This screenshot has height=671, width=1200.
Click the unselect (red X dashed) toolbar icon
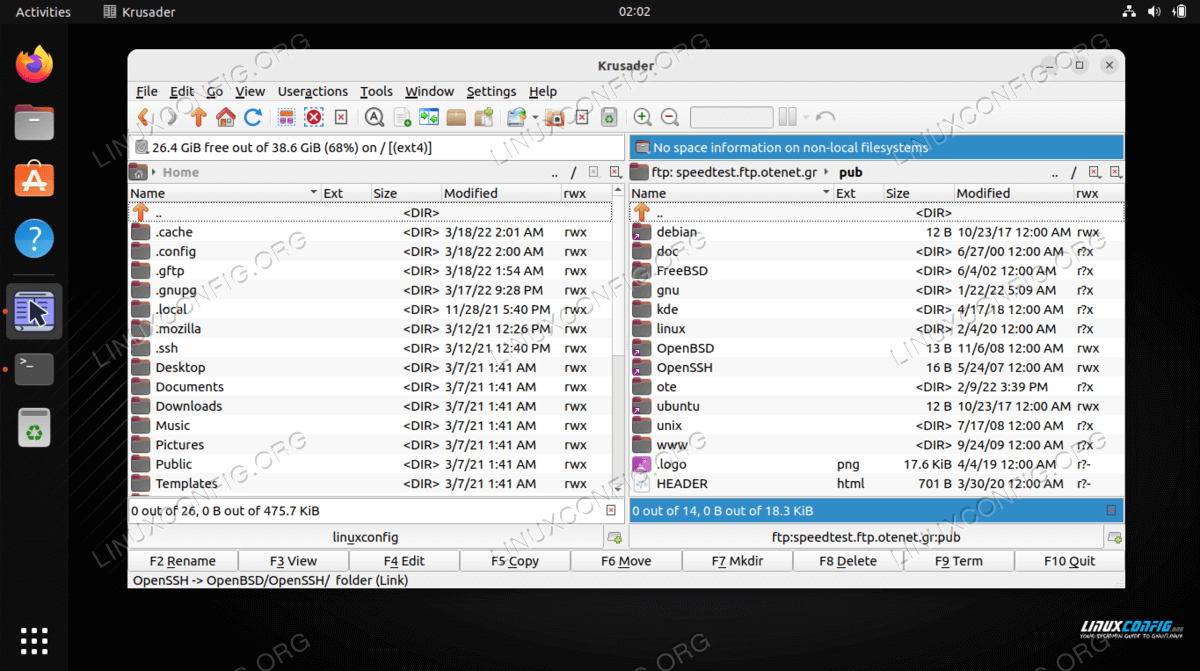(314, 118)
